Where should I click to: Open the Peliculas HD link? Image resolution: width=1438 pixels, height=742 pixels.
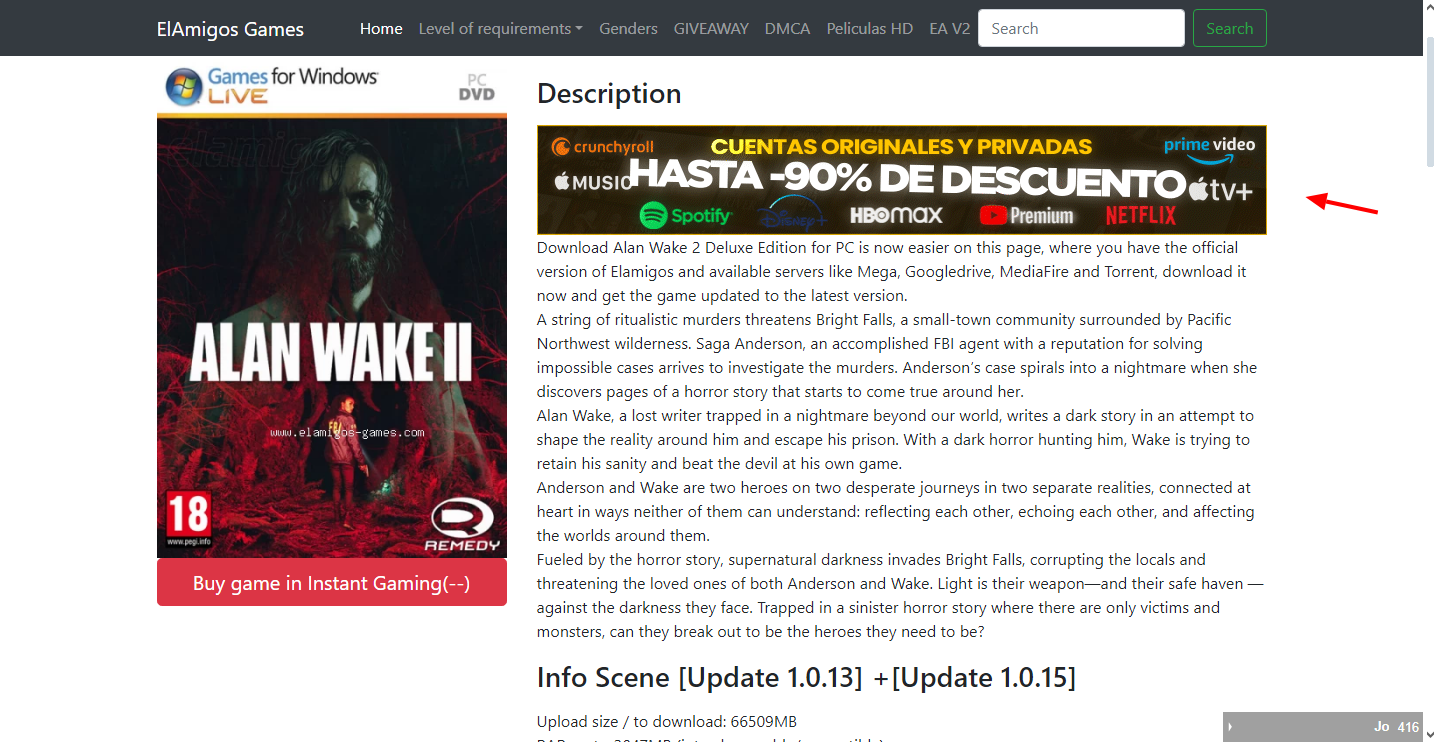click(869, 29)
